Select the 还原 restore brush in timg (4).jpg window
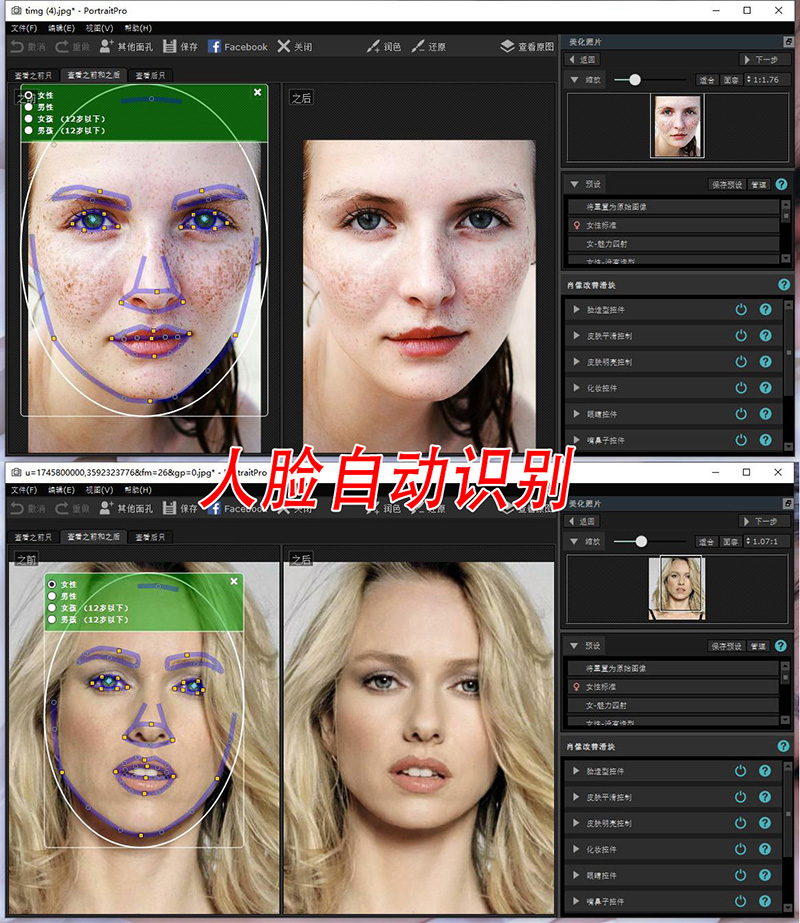This screenshot has width=800, height=923. (428, 47)
